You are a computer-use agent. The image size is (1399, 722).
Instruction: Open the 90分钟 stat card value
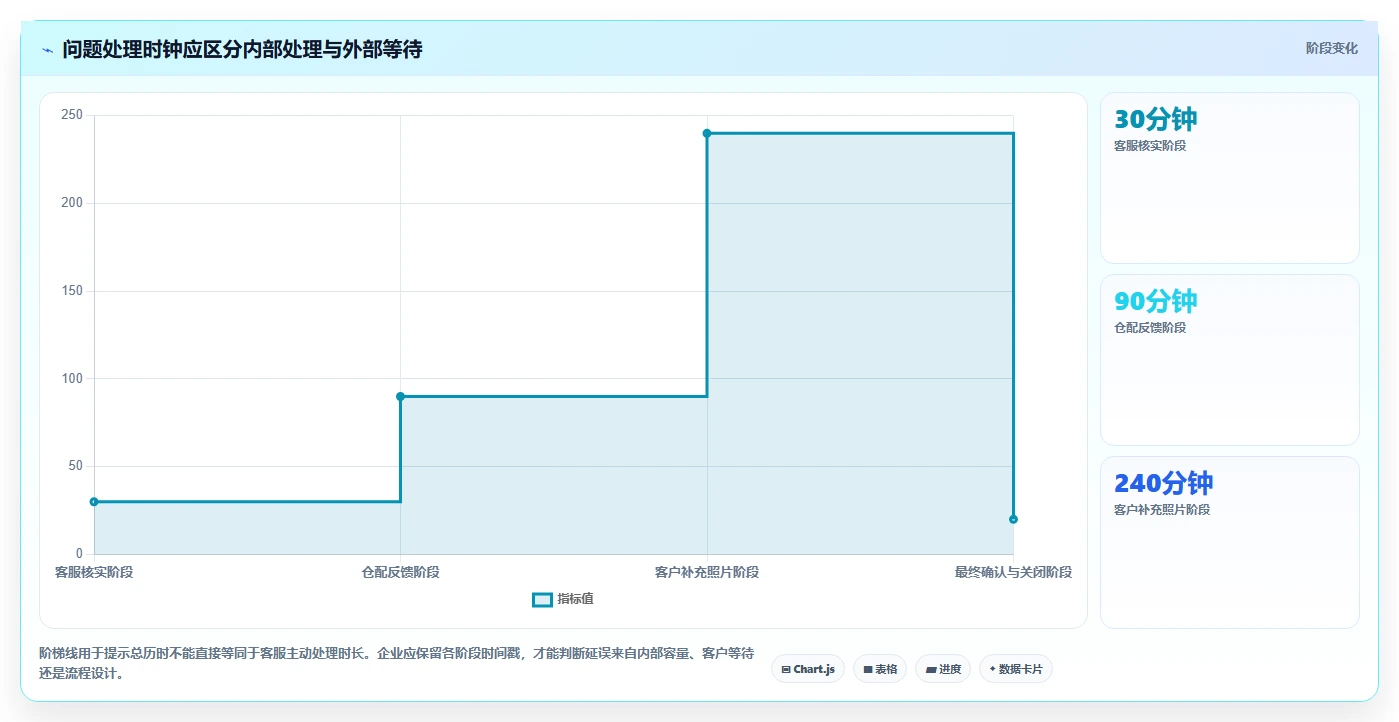(x=1155, y=301)
